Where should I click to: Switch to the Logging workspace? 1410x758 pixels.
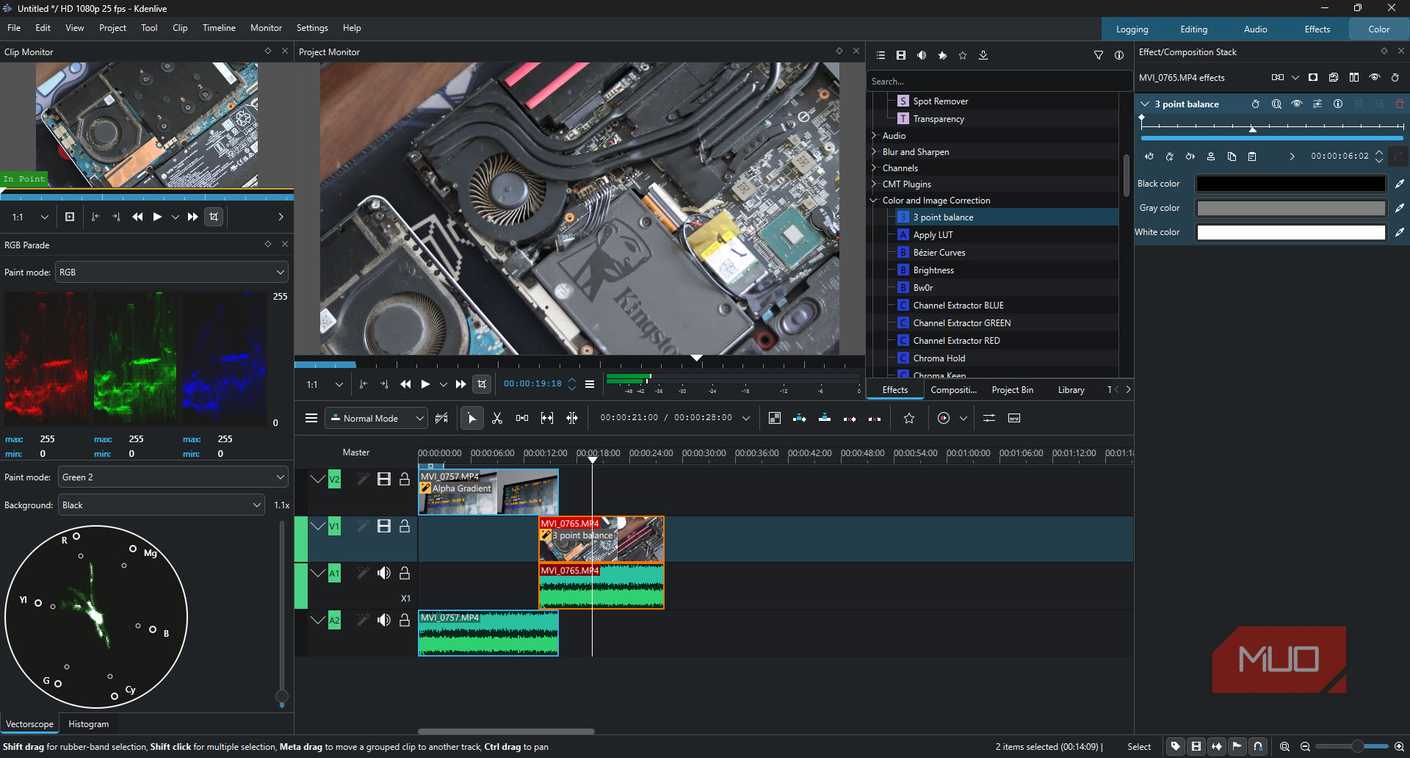pos(1132,29)
